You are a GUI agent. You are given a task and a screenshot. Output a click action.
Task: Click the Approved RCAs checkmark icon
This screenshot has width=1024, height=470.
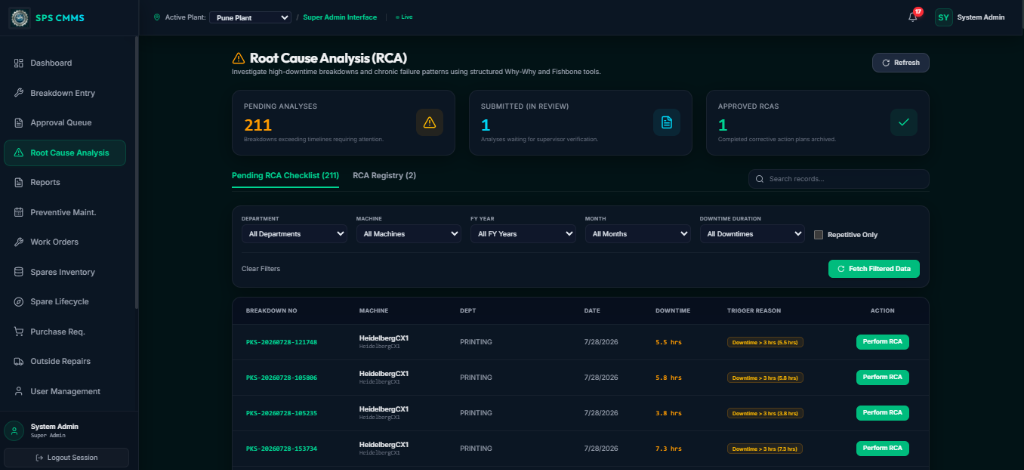pyautogui.click(x=904, y=122)
